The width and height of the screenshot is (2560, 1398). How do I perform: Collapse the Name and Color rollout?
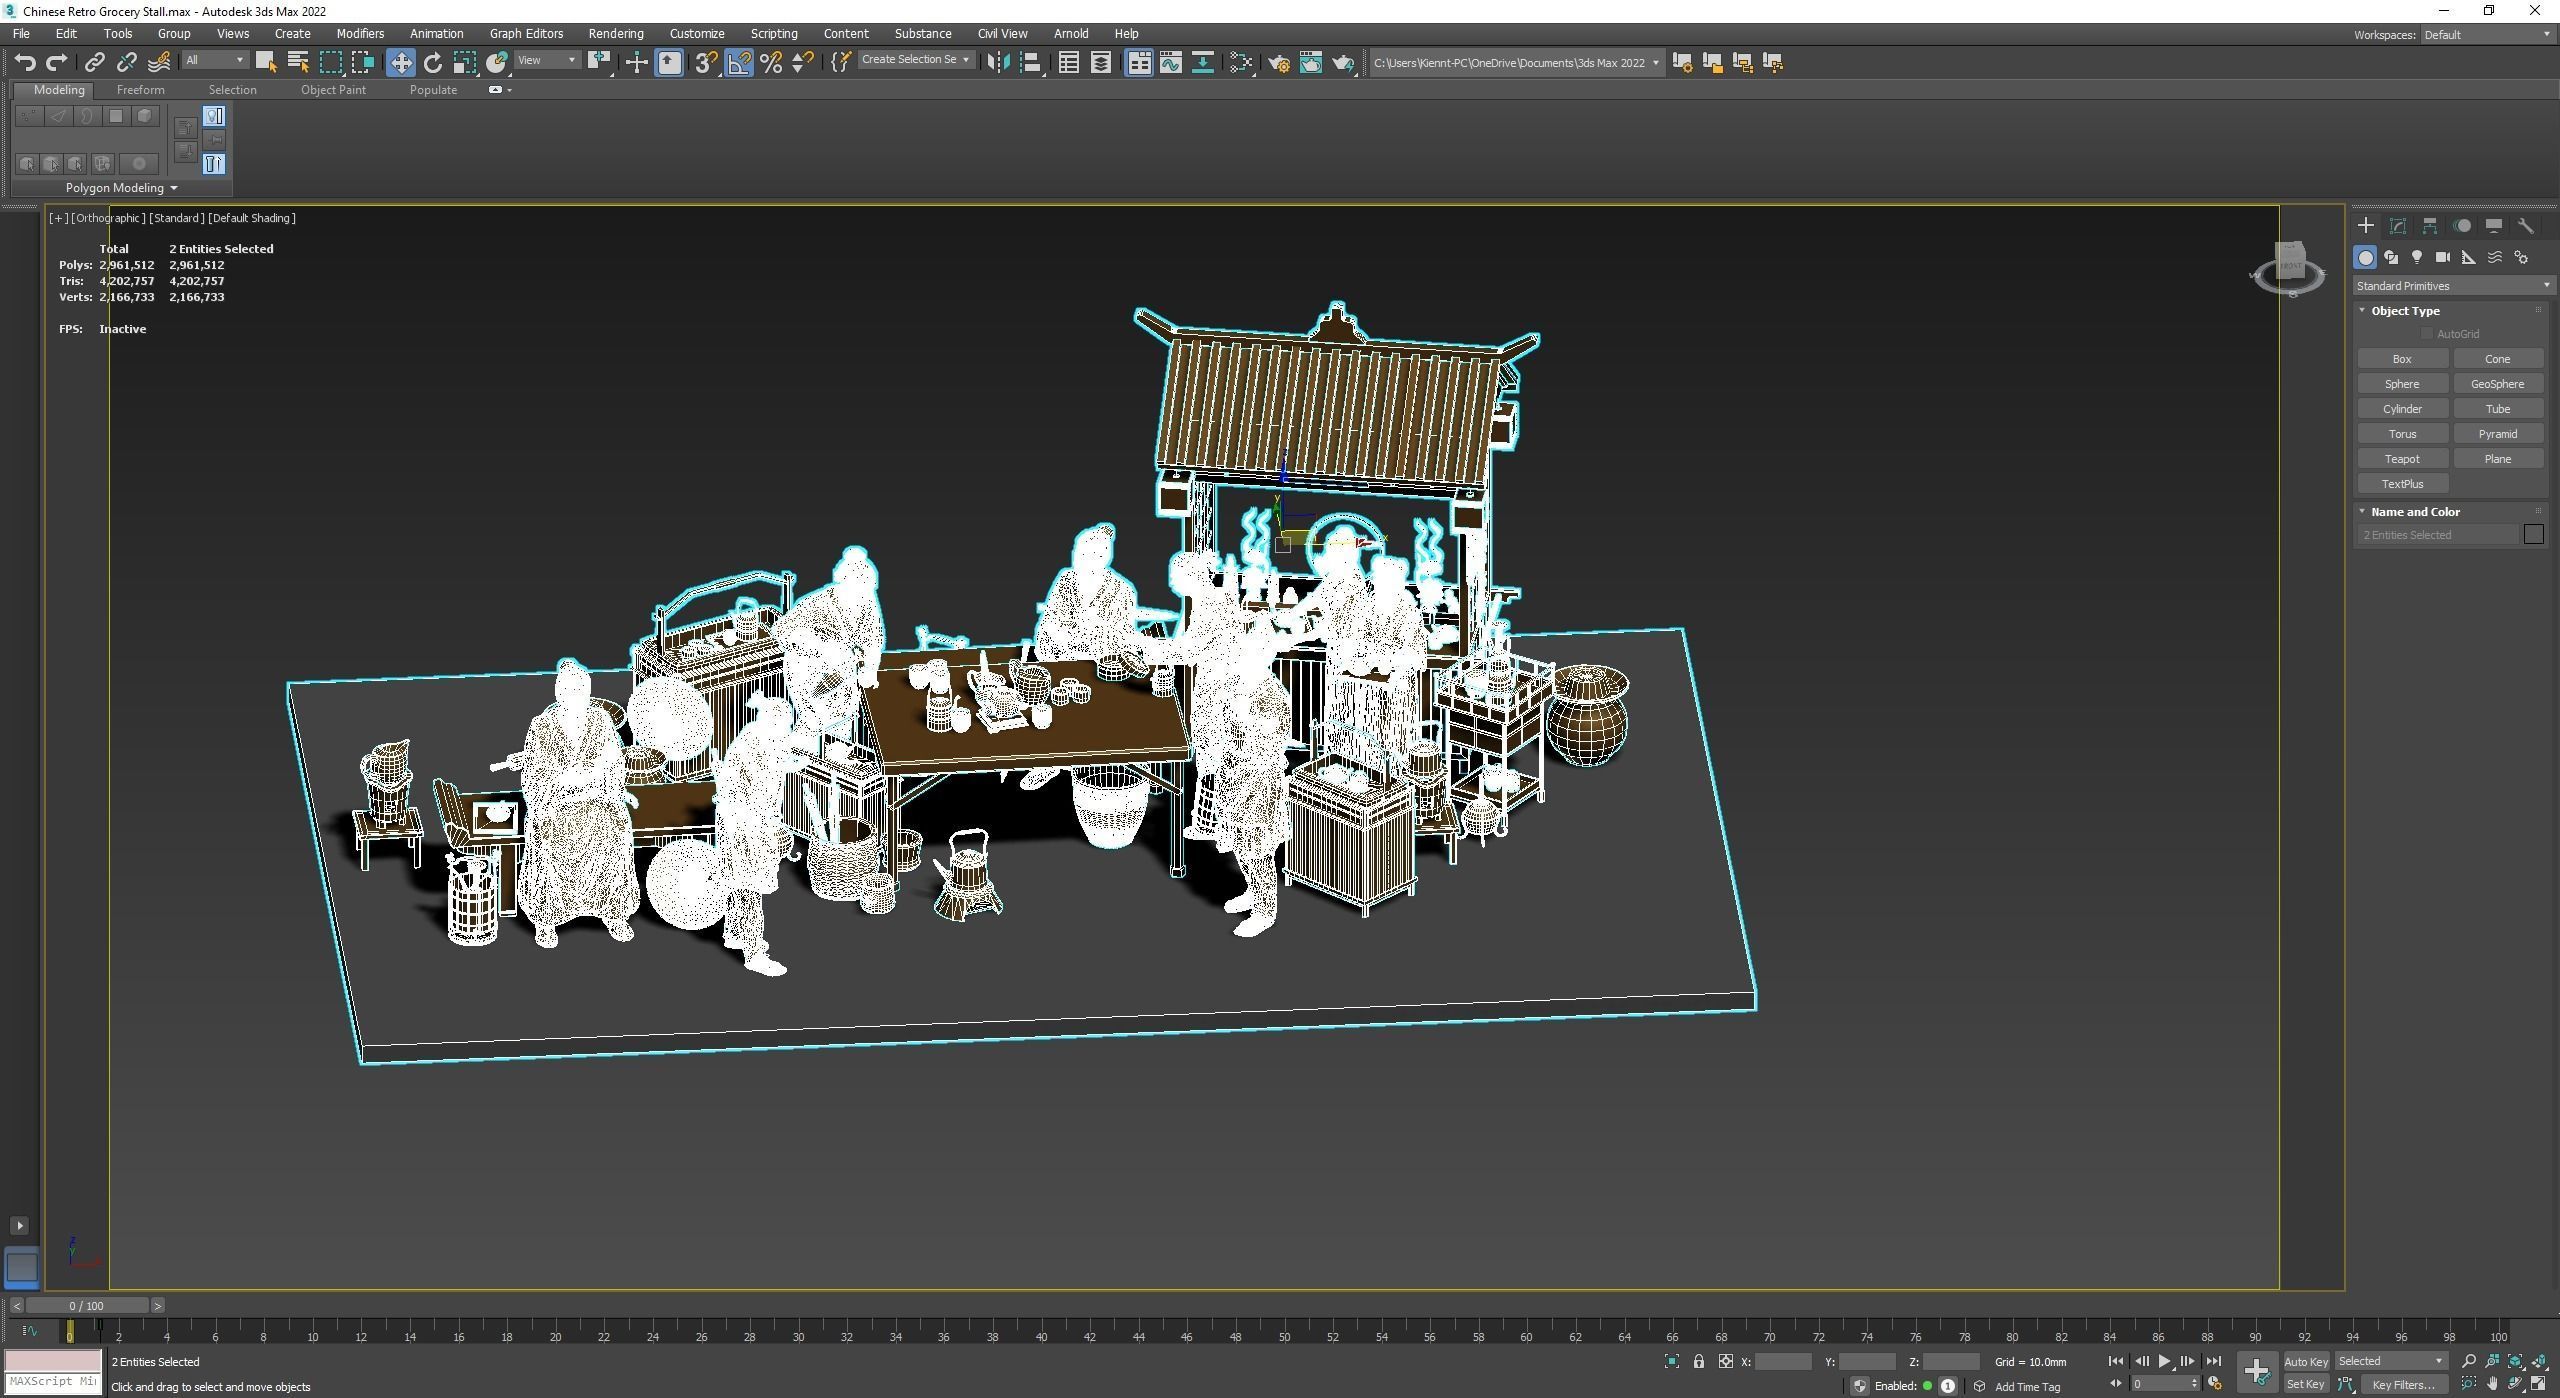(2415, 512)
